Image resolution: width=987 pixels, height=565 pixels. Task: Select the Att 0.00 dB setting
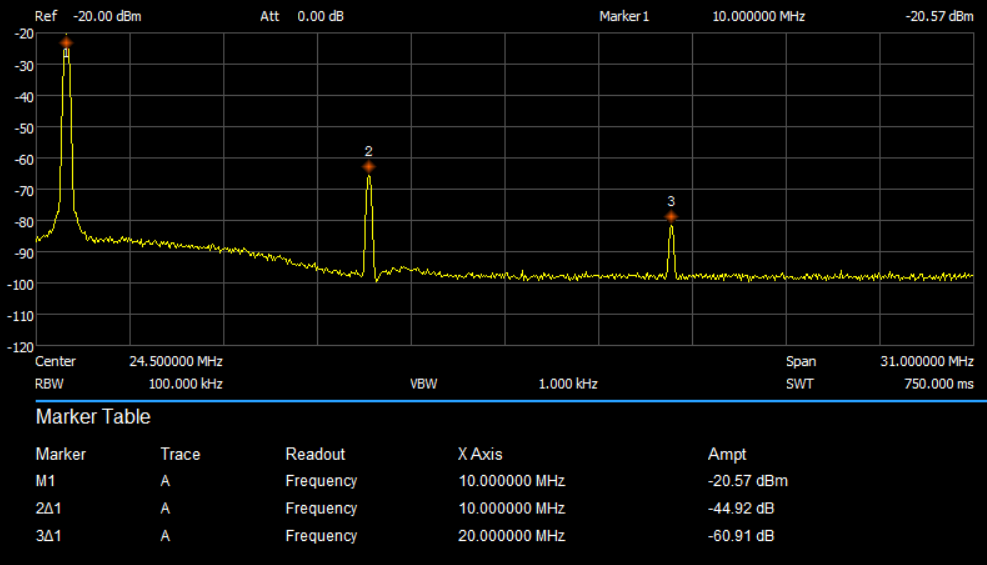(x=320, y=17)
